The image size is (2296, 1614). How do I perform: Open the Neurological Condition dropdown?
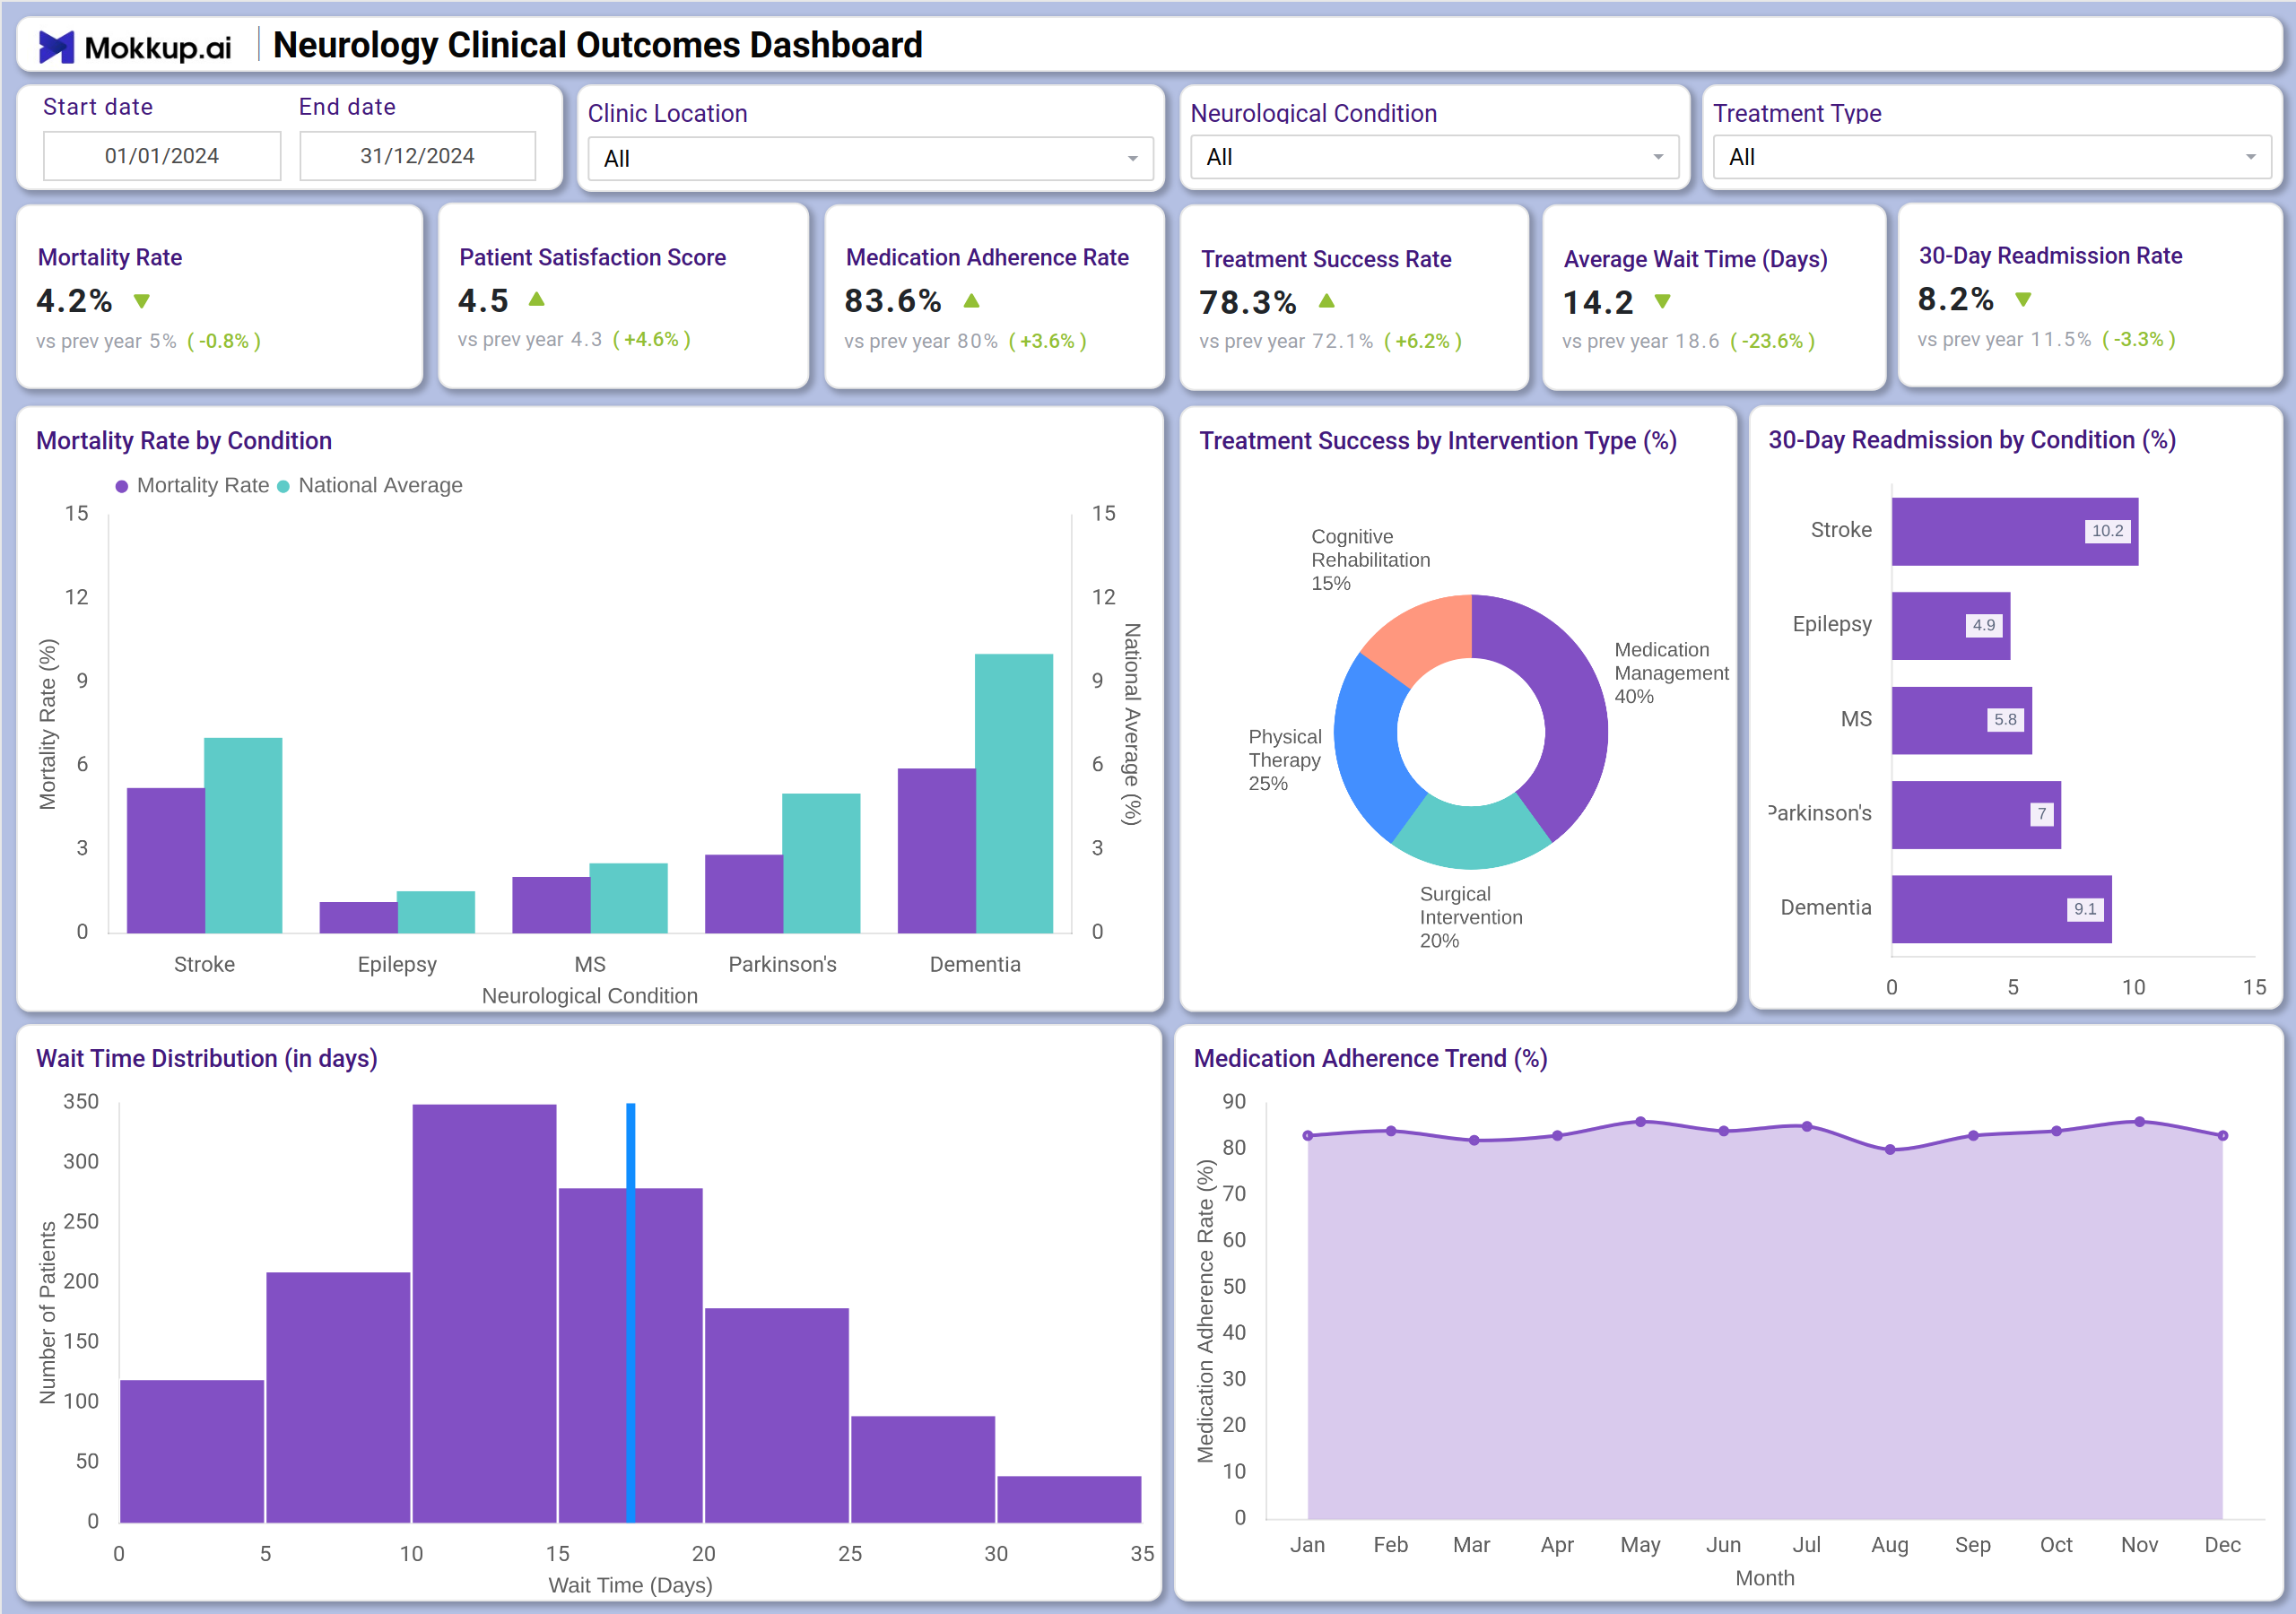pyautogui.click(x=1434, y=157)
